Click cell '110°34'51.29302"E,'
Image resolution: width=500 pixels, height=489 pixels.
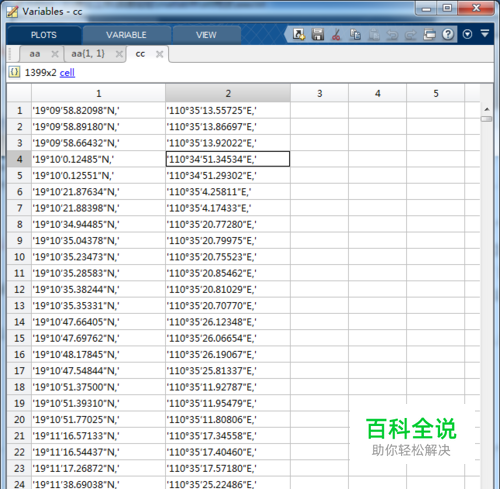(x=228, y=176)
